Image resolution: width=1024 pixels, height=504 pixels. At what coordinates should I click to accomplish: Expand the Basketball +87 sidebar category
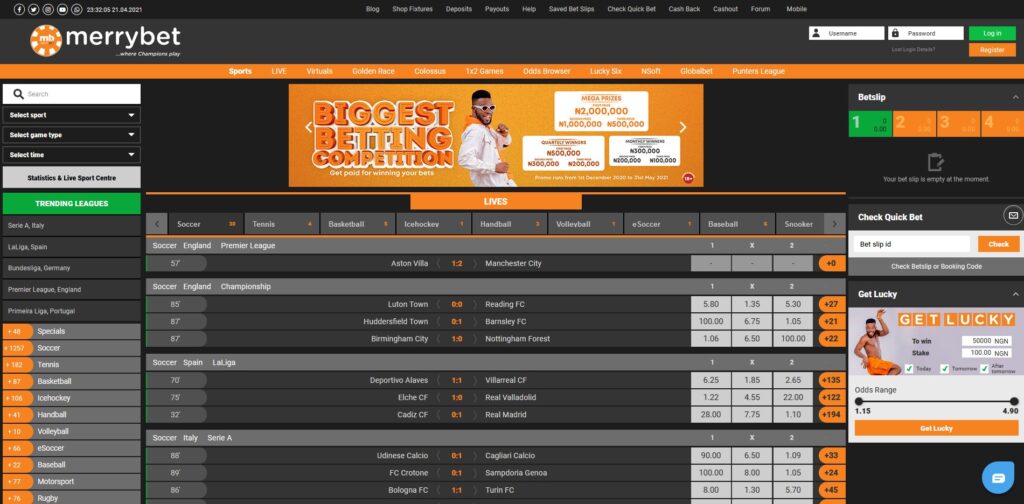coord(72,381)
